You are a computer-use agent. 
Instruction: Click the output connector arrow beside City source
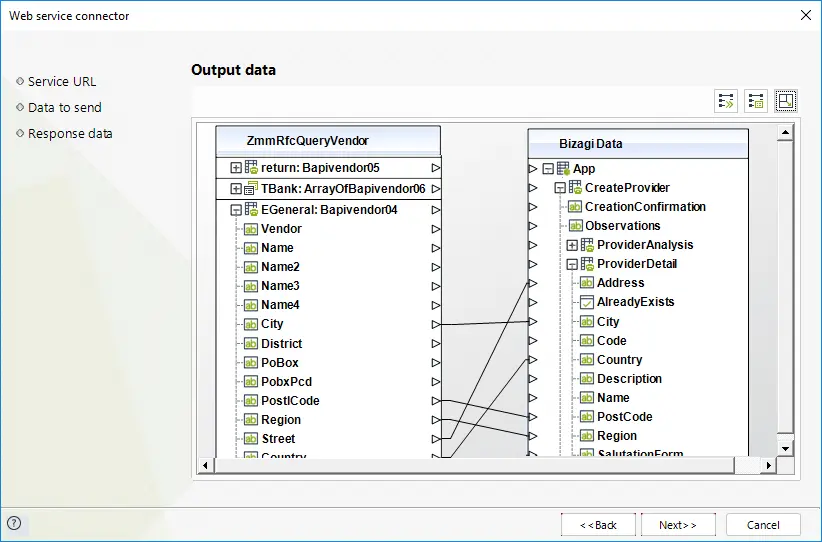(x=436, y=324)
